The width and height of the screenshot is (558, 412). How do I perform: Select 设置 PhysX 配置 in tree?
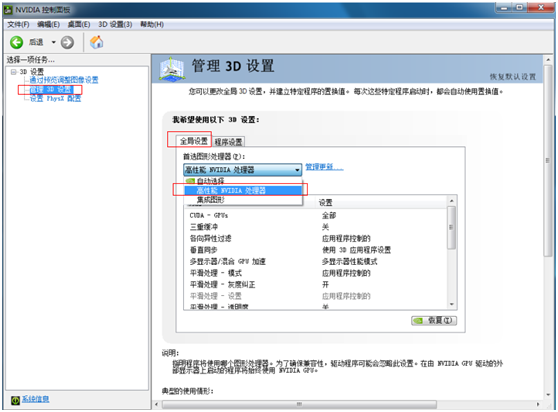[x=55, y=98]
